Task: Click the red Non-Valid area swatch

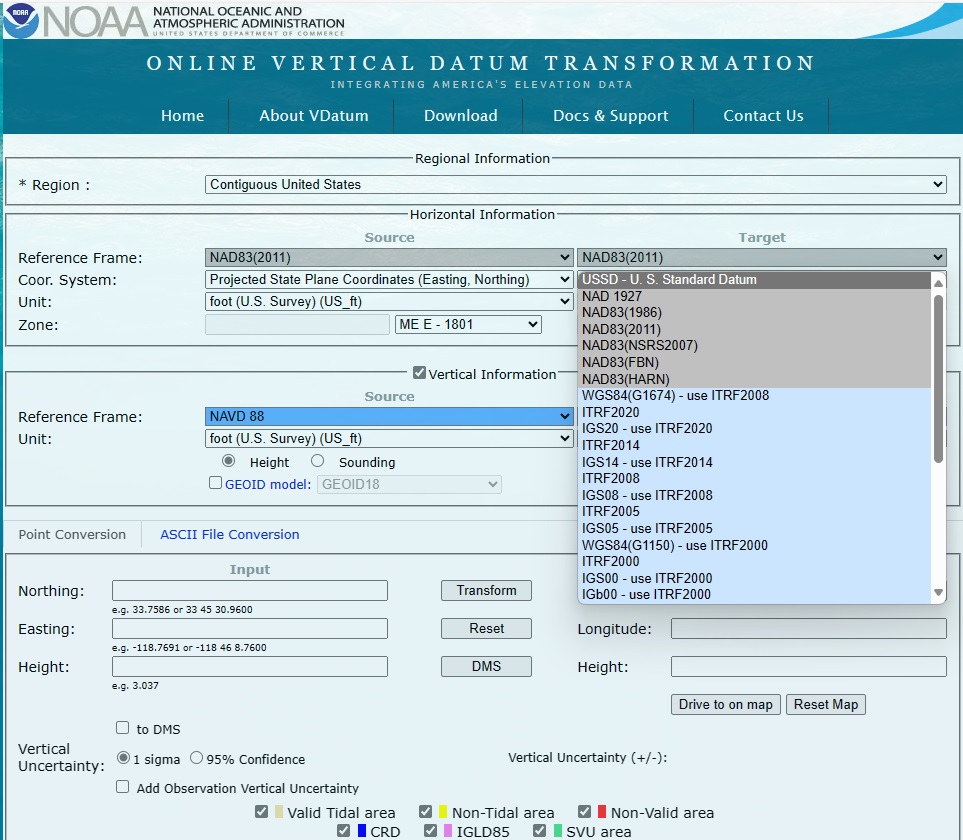Action: pos(602,812)
